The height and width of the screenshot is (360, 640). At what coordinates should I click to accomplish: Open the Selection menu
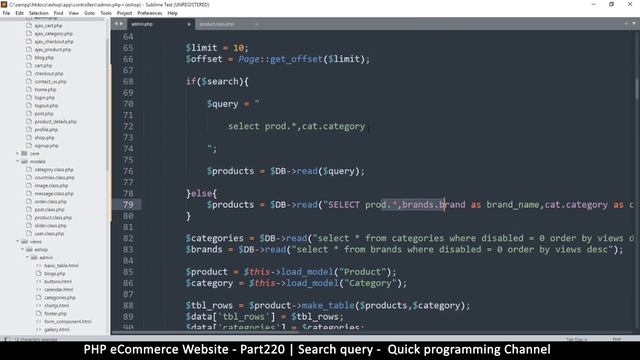[x=38, y=13]
